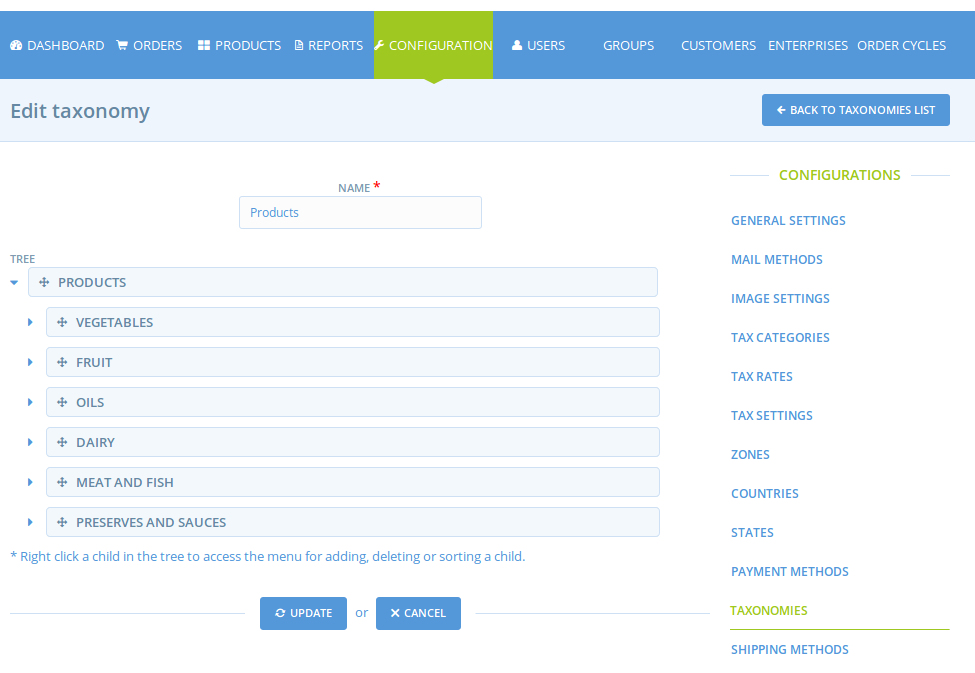975x673 pixels.
Task: Click the move handle icon beside OILS
Action: pyautogui.click(x=62, y=402)
